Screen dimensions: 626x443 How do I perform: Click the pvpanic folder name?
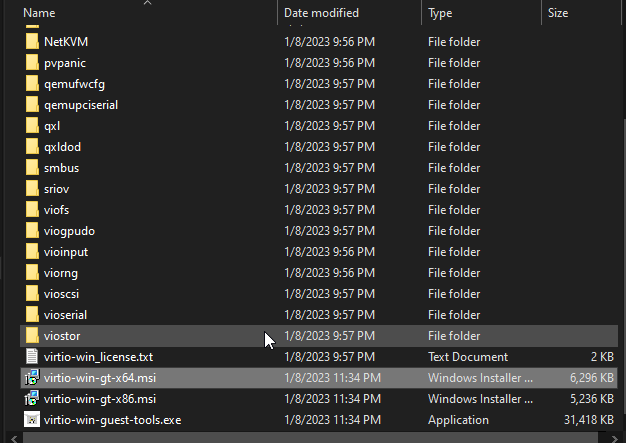(65, 63)
